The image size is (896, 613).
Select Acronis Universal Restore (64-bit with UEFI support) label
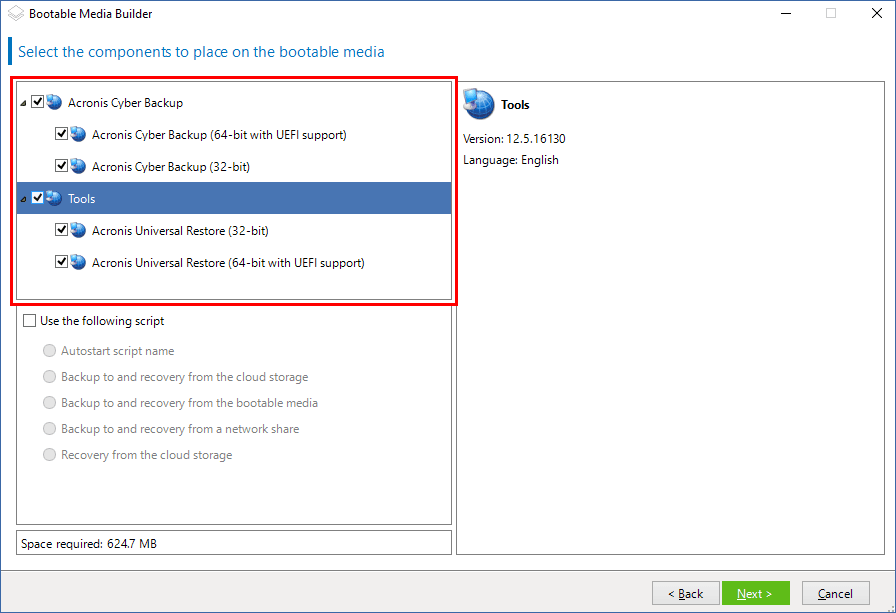pyautogui.click(x=228, y=262)
